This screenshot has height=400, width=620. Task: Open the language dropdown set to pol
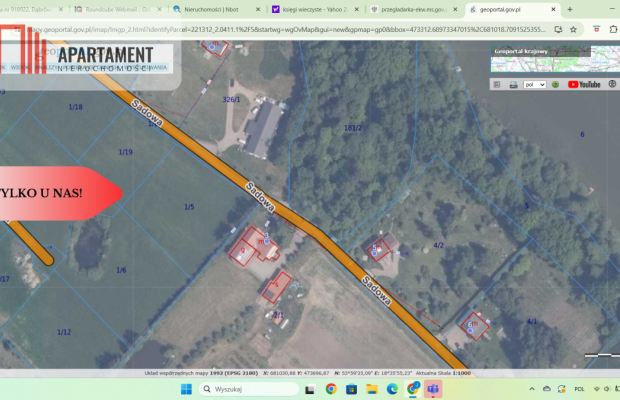click(535, 85)
